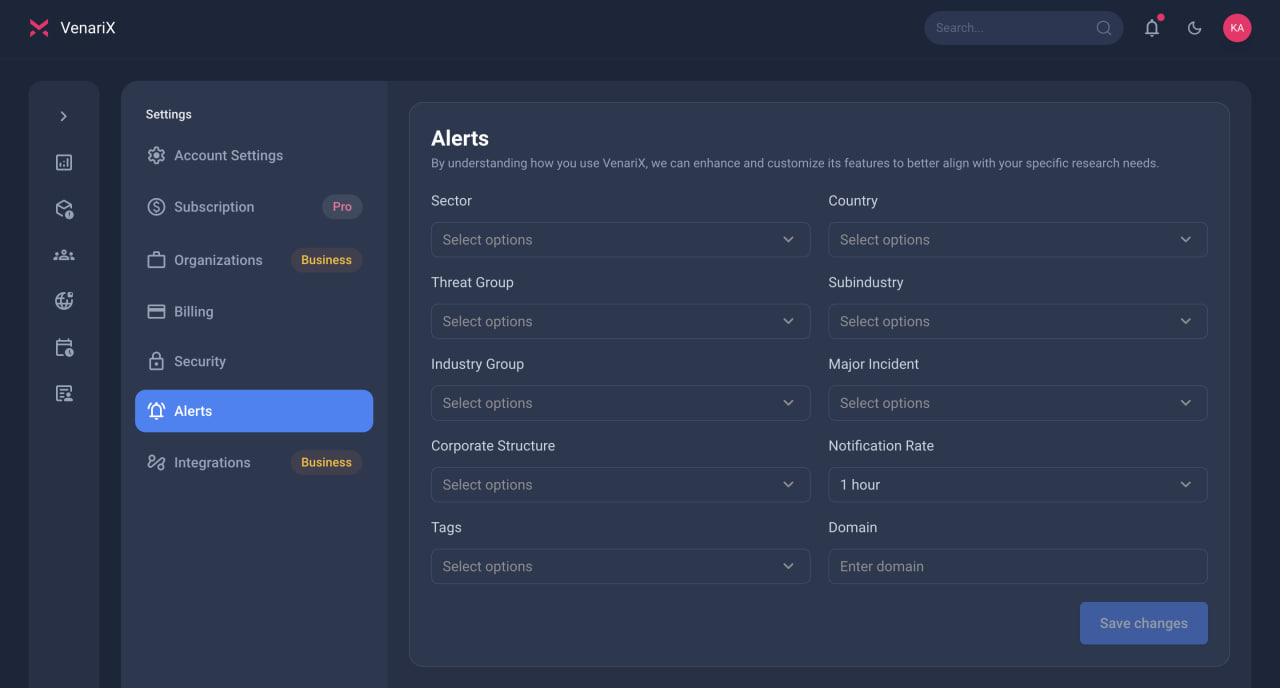This screenshot has width=1280, height=688.
Task: Click the Save changes button
Action: (1143, 623)
